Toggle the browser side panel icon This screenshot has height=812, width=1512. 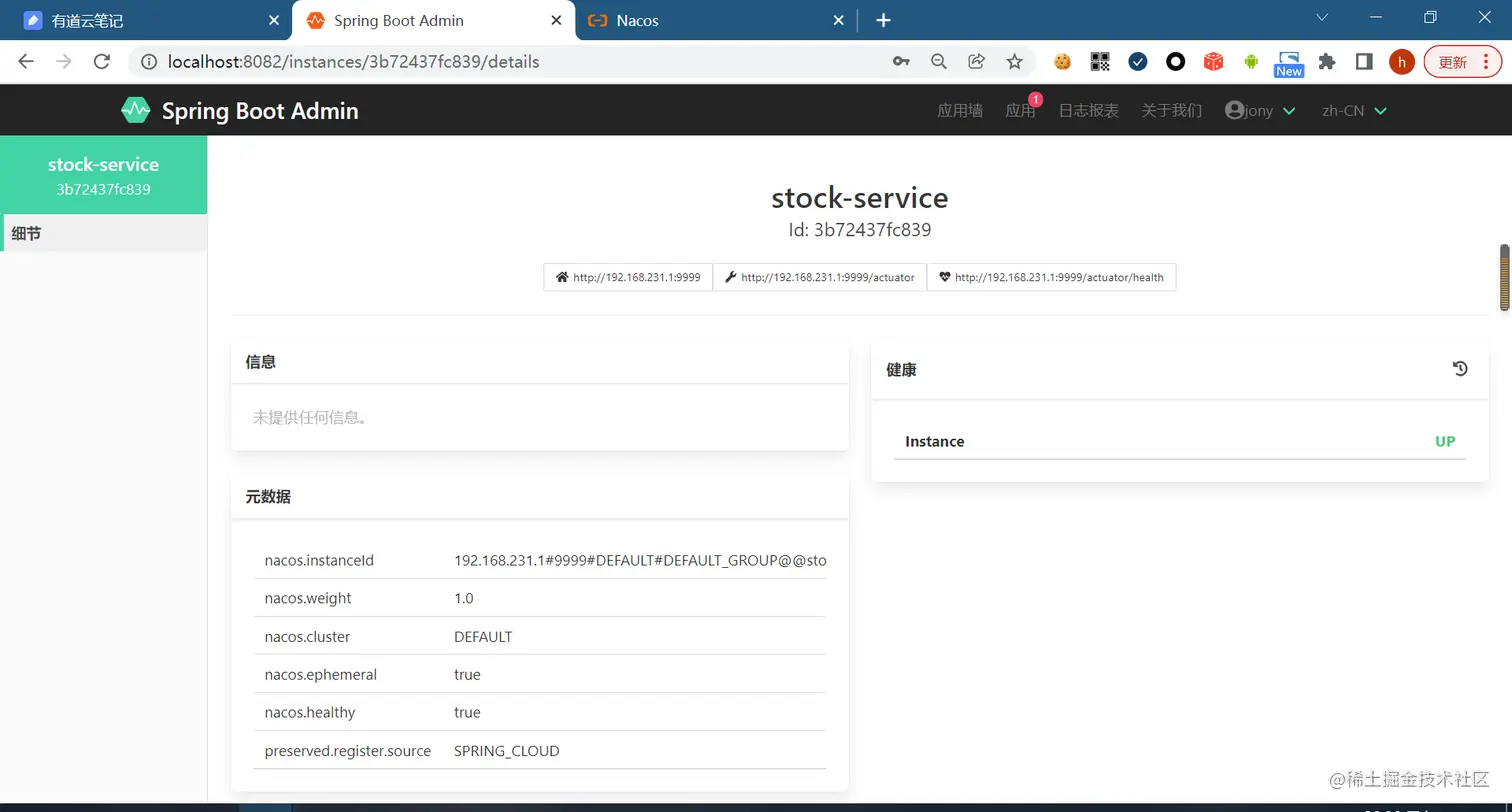(1364, 62)
